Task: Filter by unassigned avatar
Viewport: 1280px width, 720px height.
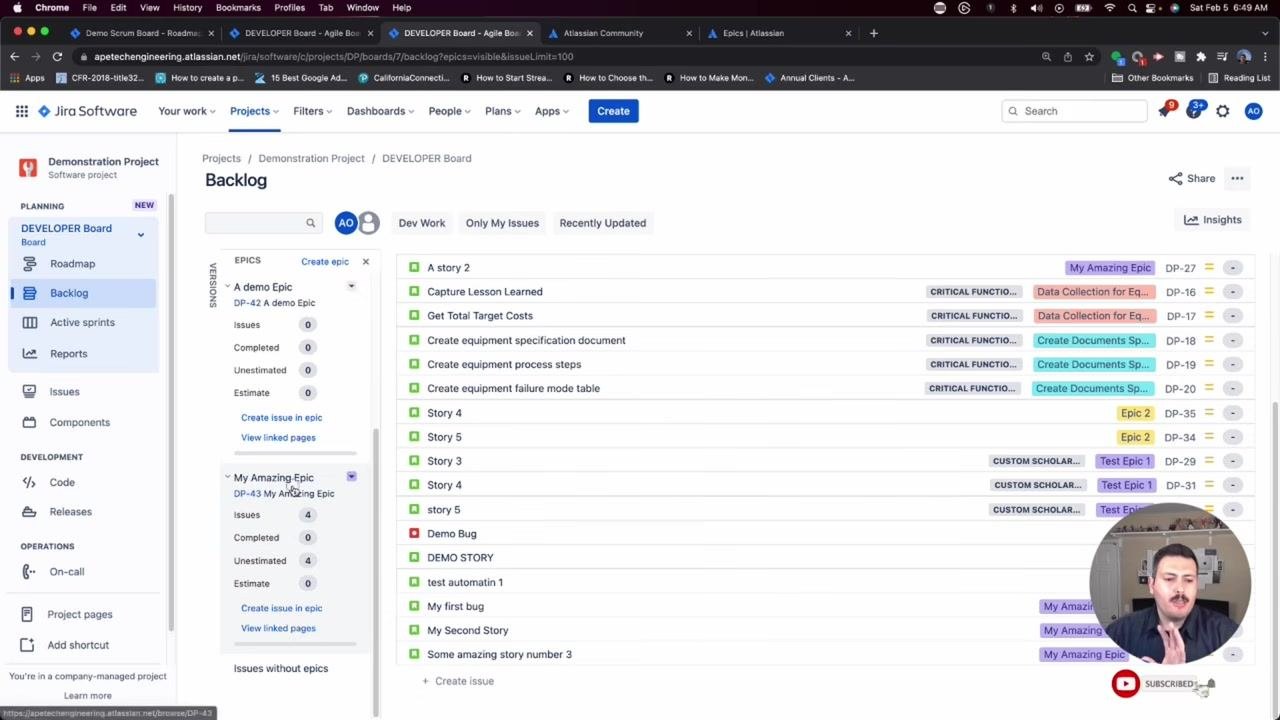Action: tap(369, 223)
